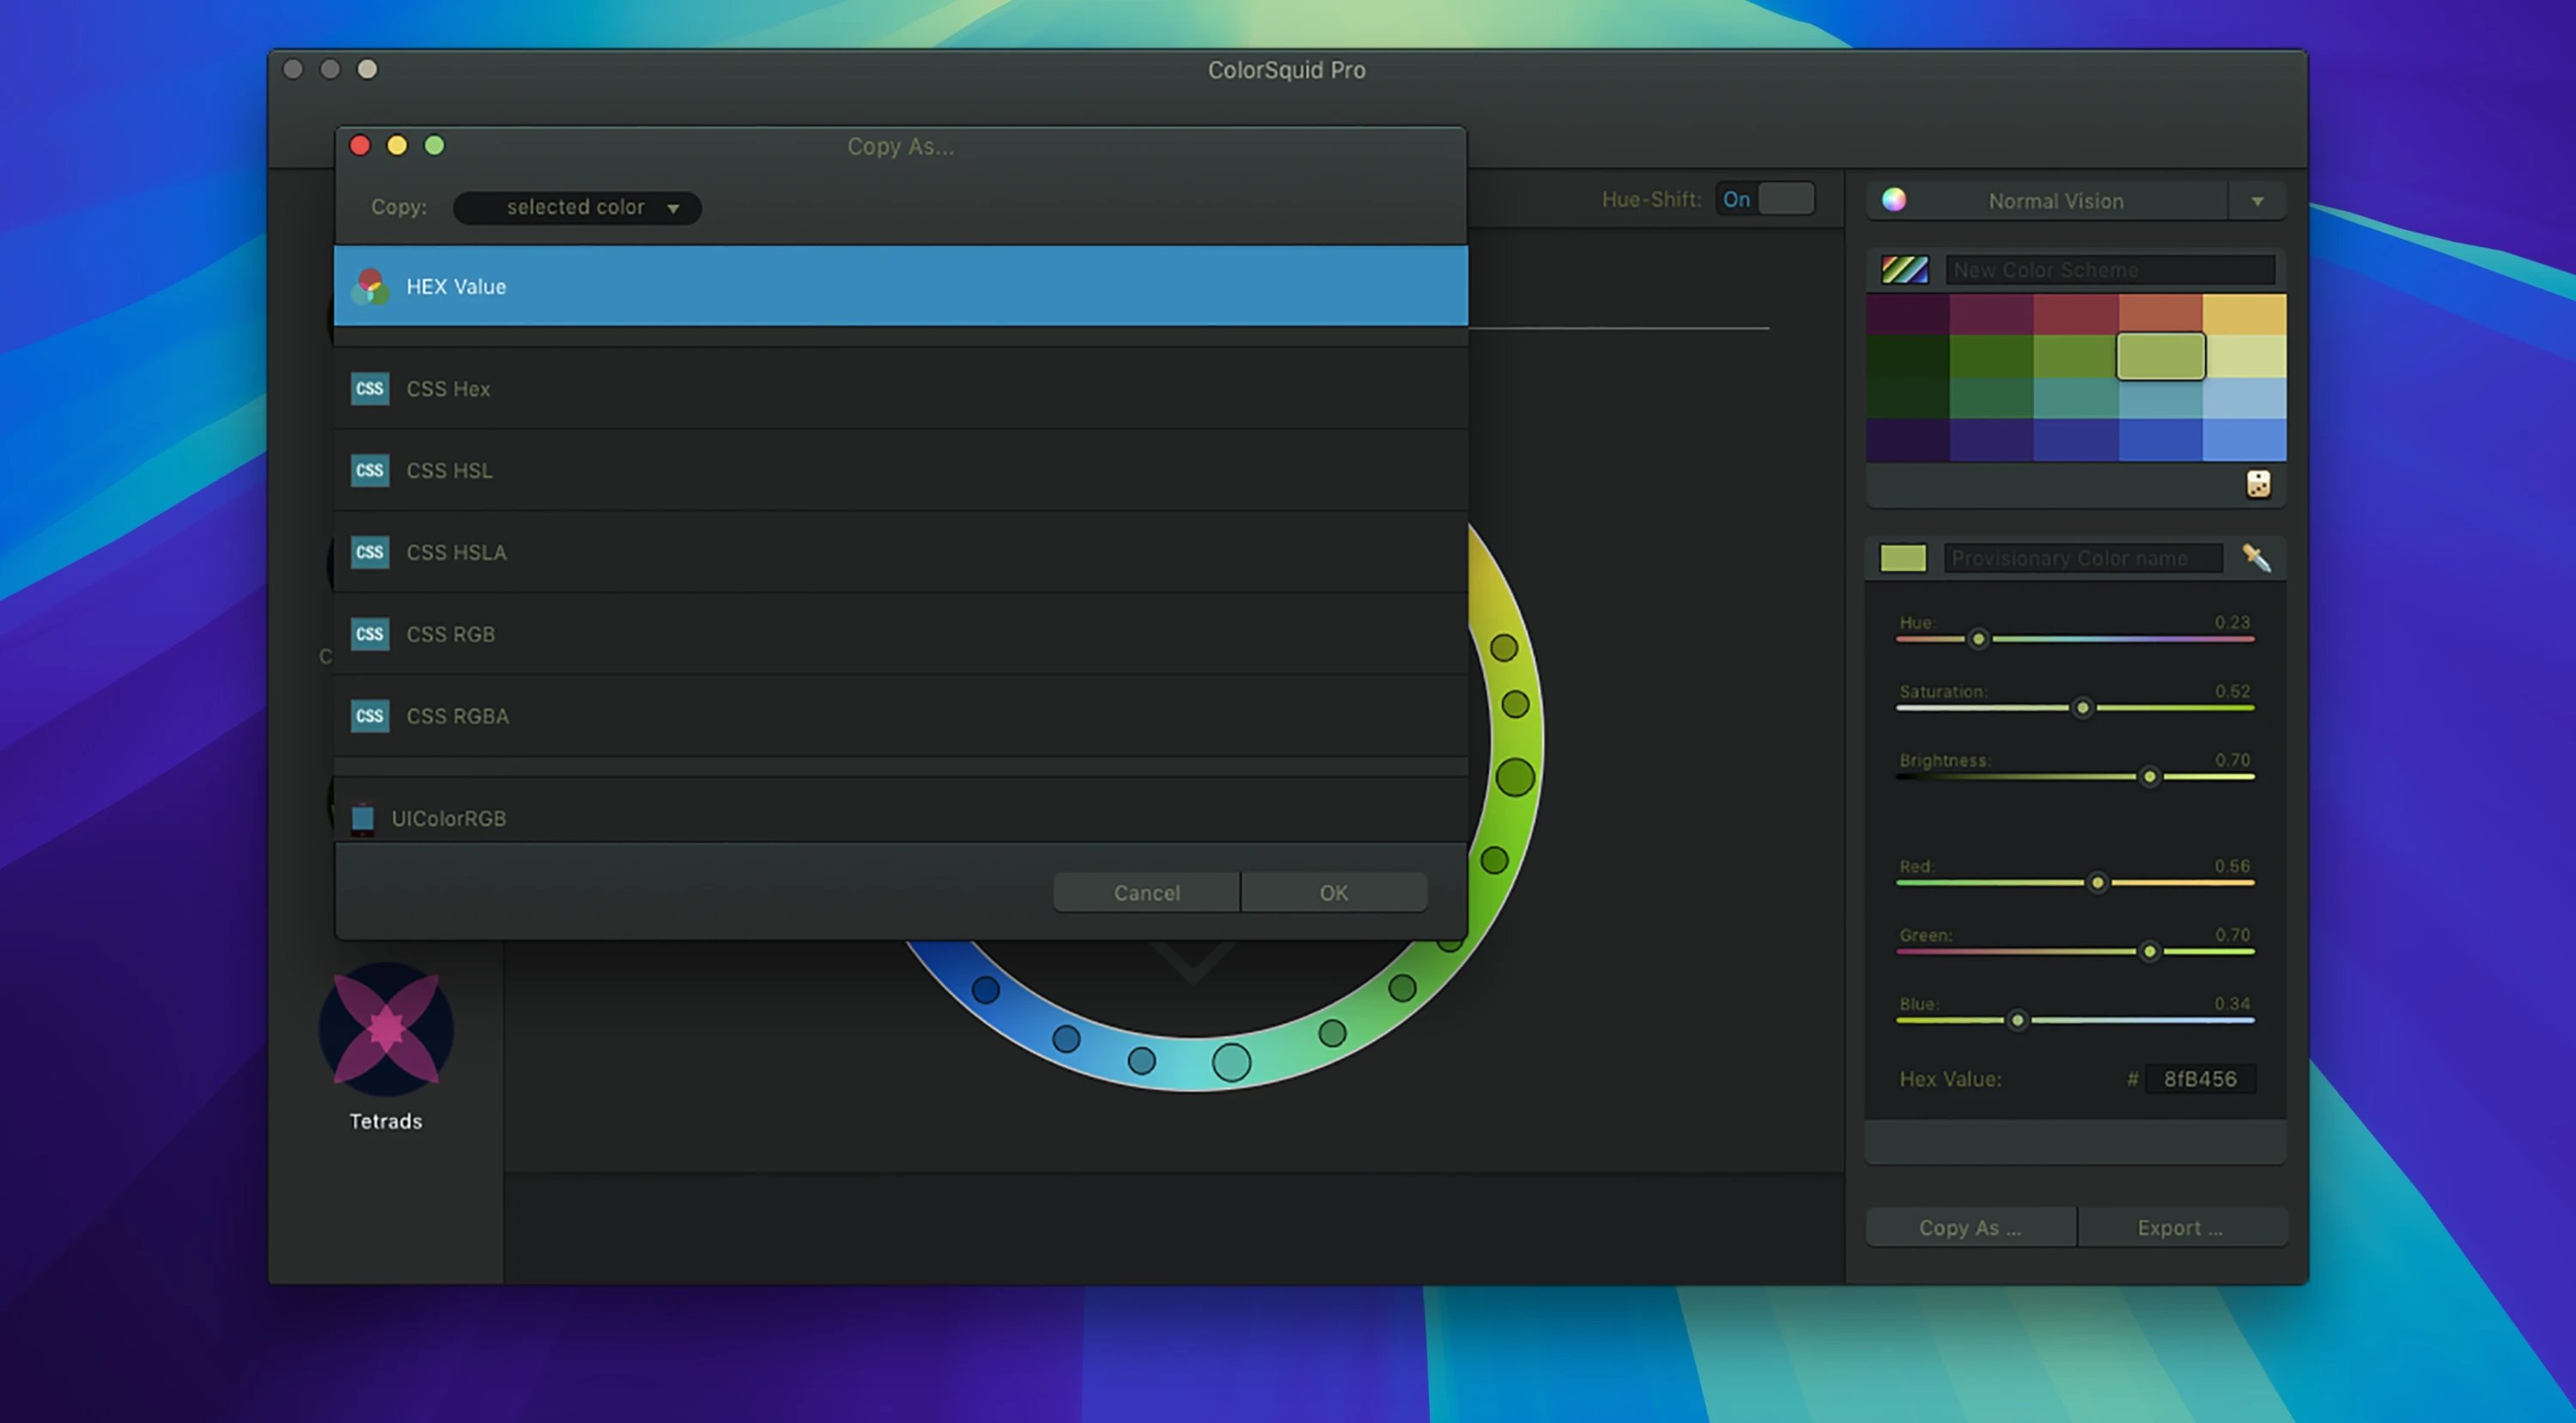Select the Tetrads harmony icon
2576x1423 pixels.
[386, 1029]
